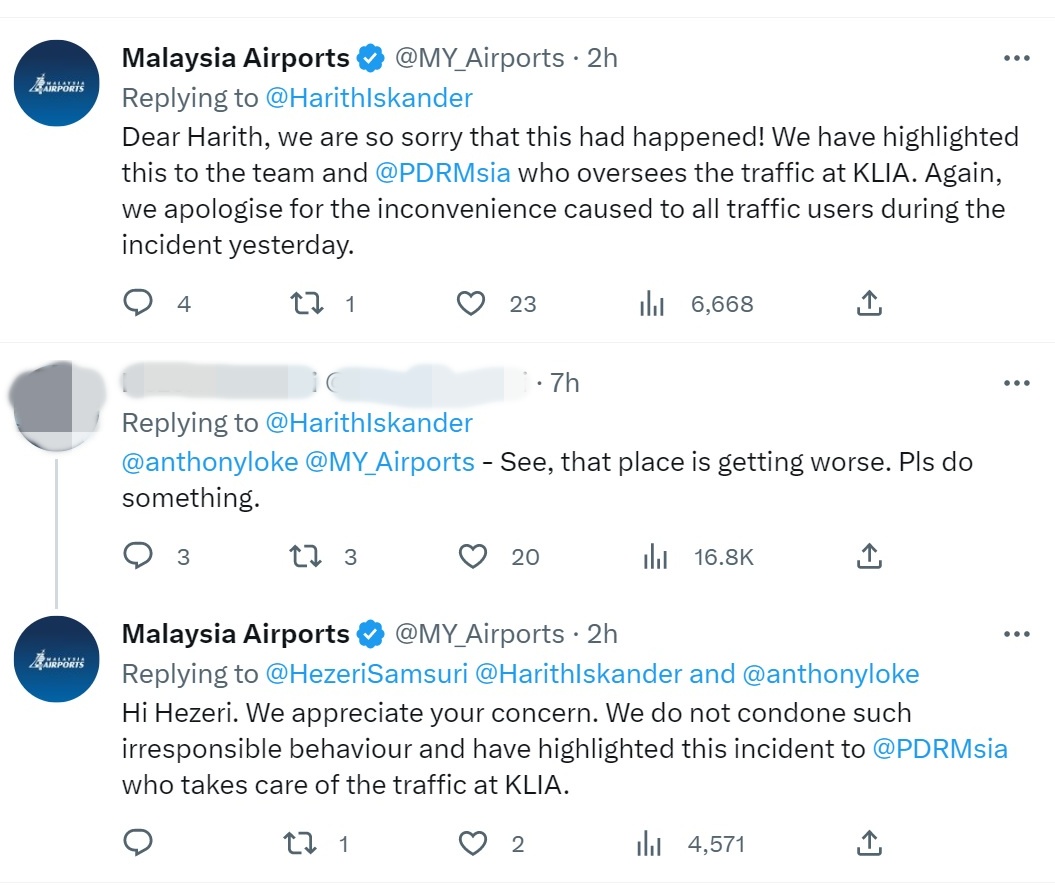View analytics showing 4,571 views
1055x888 pixels.
(652, 844)
